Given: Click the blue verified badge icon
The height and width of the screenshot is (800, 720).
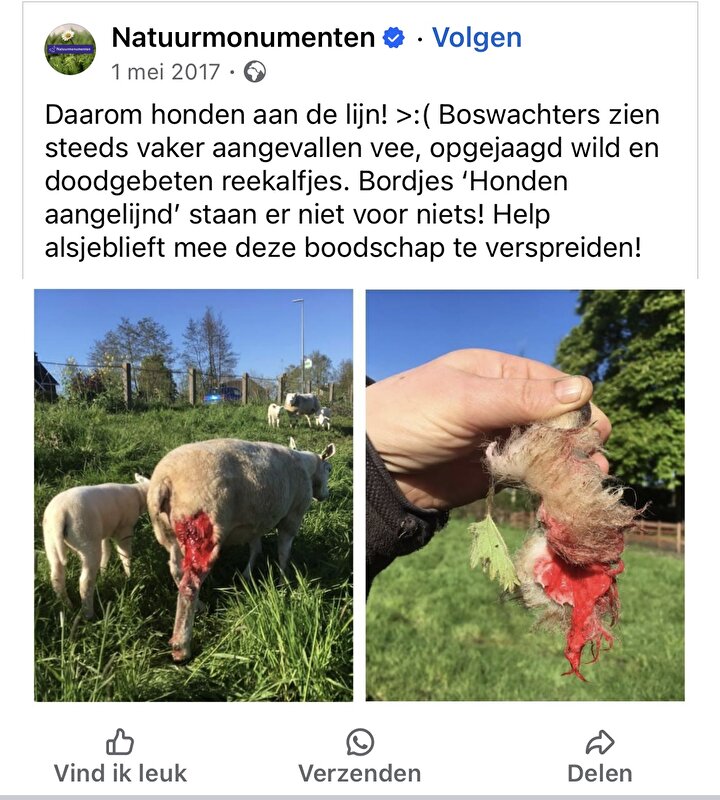Looking at the screenshot, I should [393, 38].
